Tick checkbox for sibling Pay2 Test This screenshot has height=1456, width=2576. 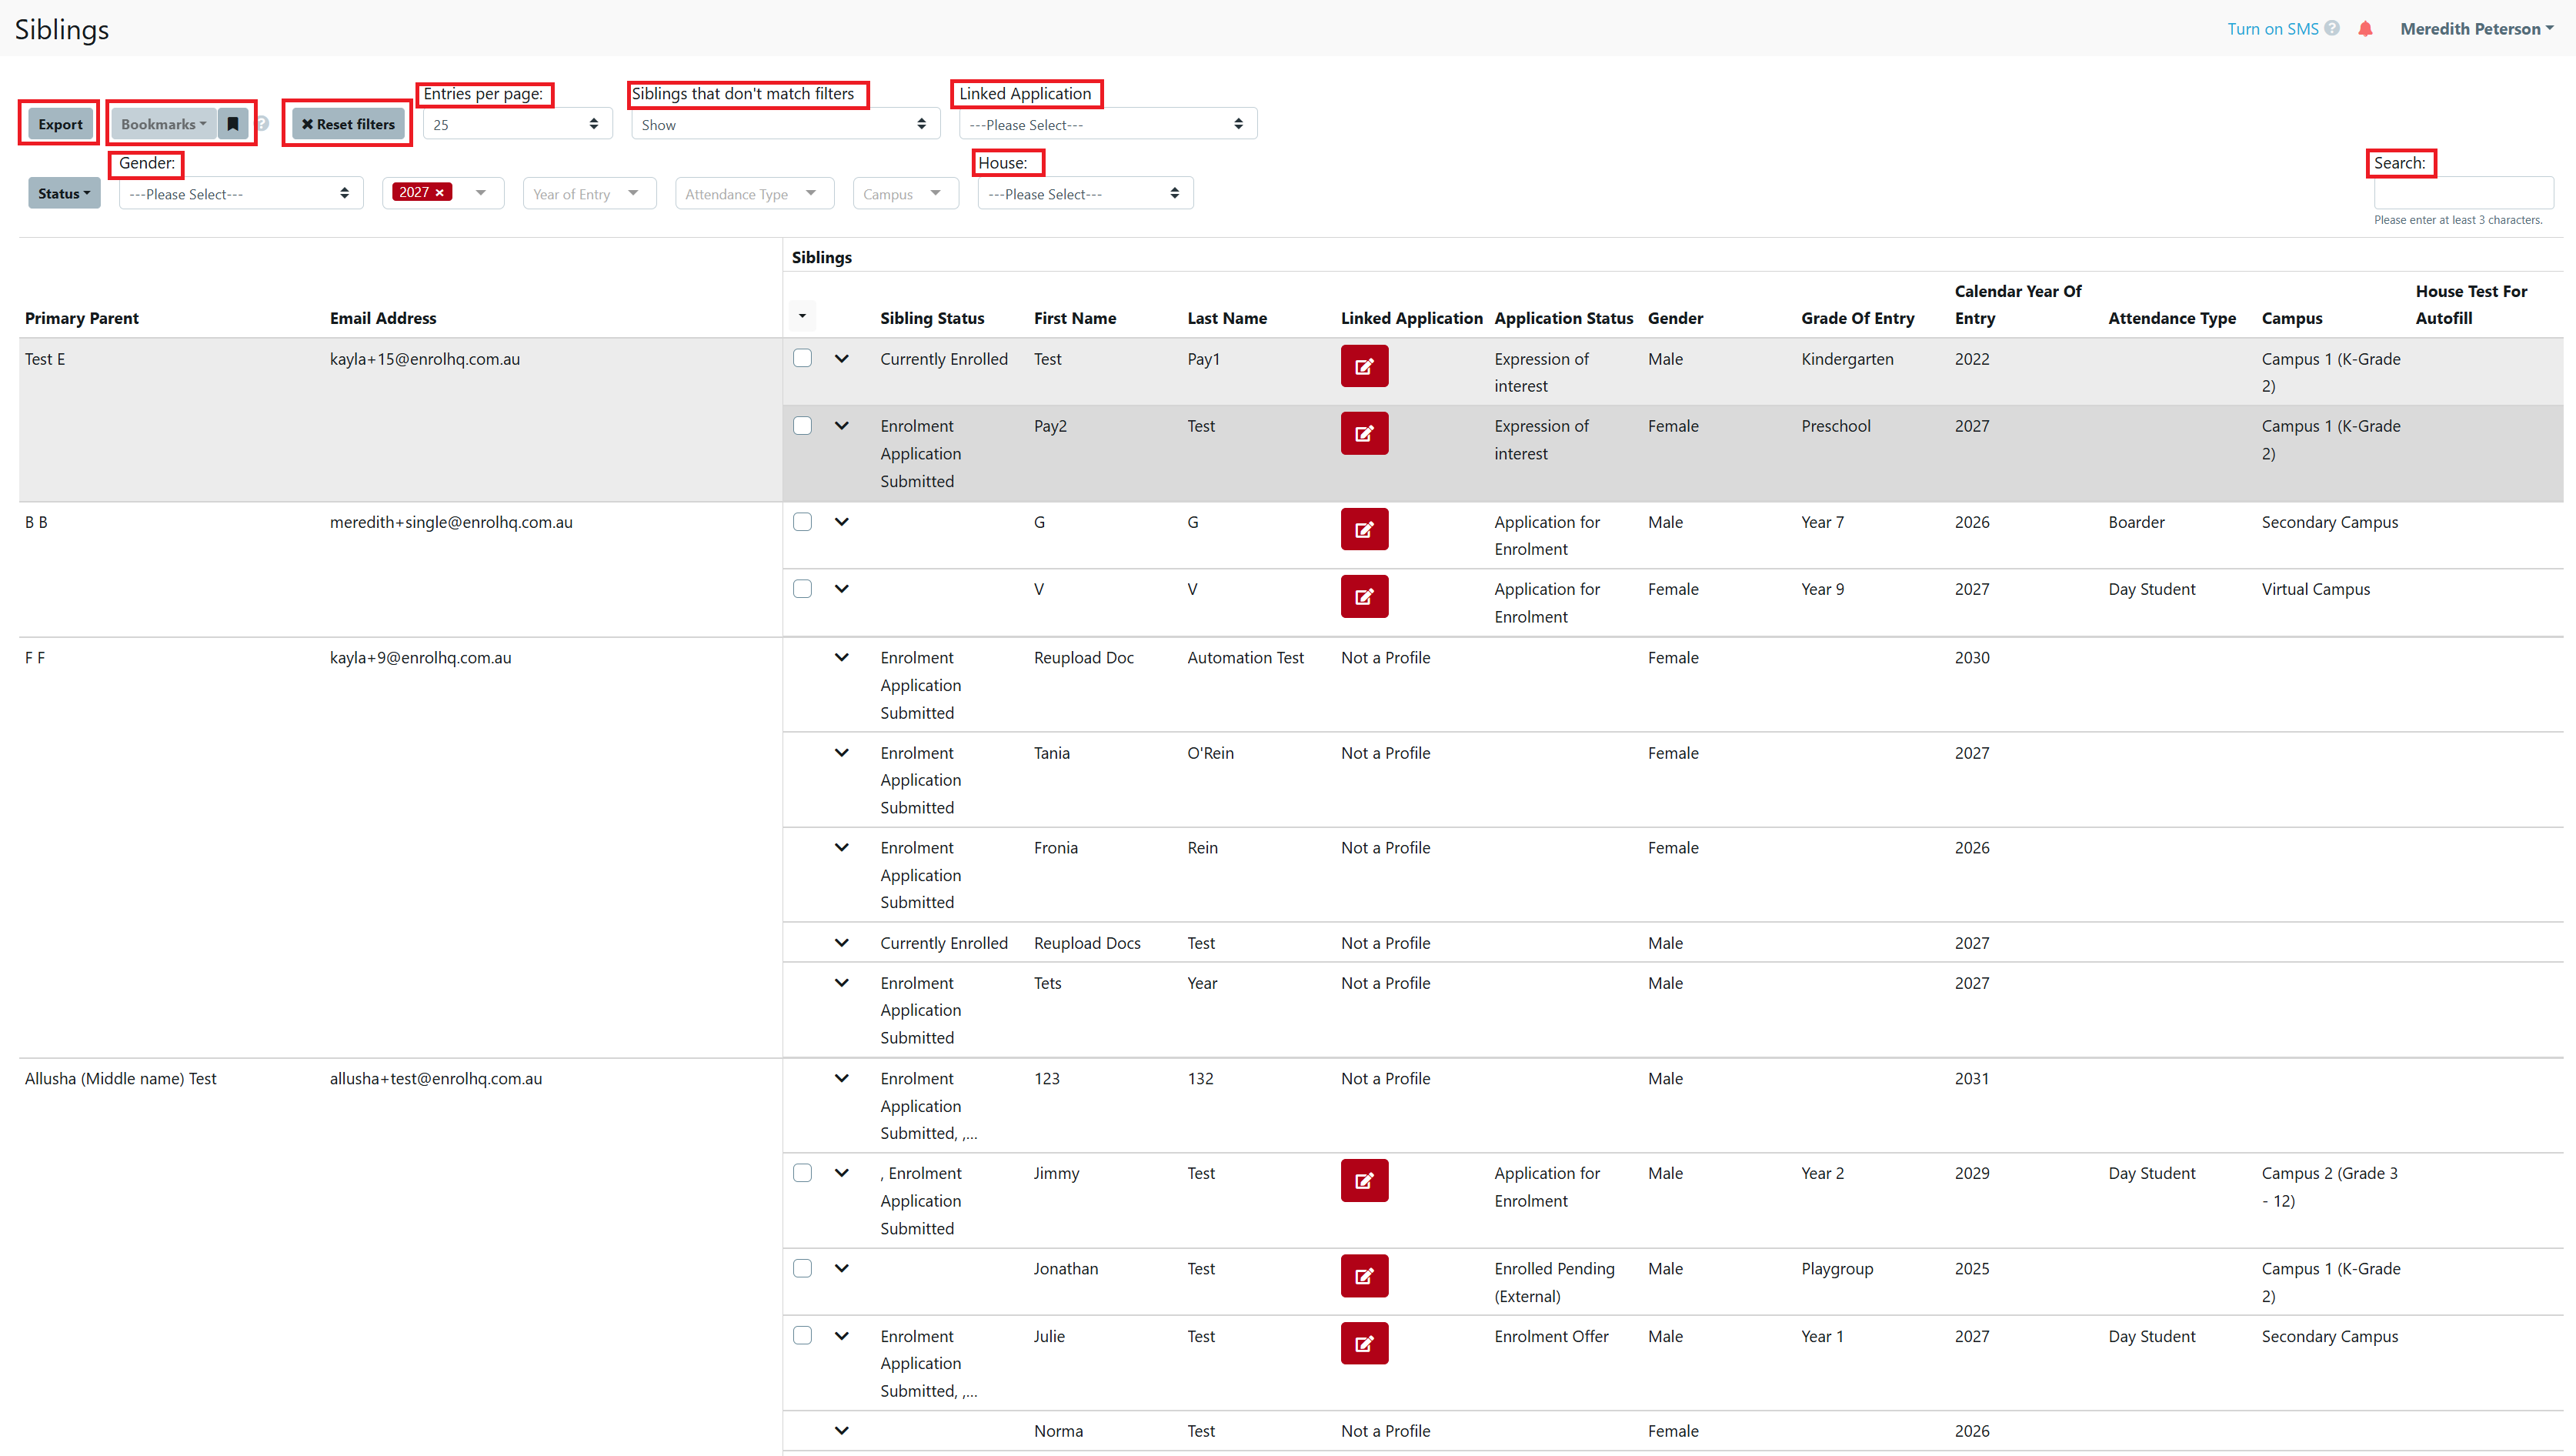pyautogui.click(x=802, y=426)
